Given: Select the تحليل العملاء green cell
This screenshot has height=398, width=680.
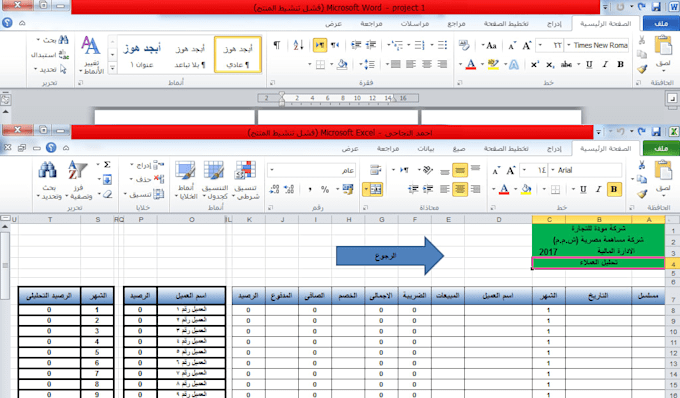Looking at the screenshot, I should (x=598, y=263).
